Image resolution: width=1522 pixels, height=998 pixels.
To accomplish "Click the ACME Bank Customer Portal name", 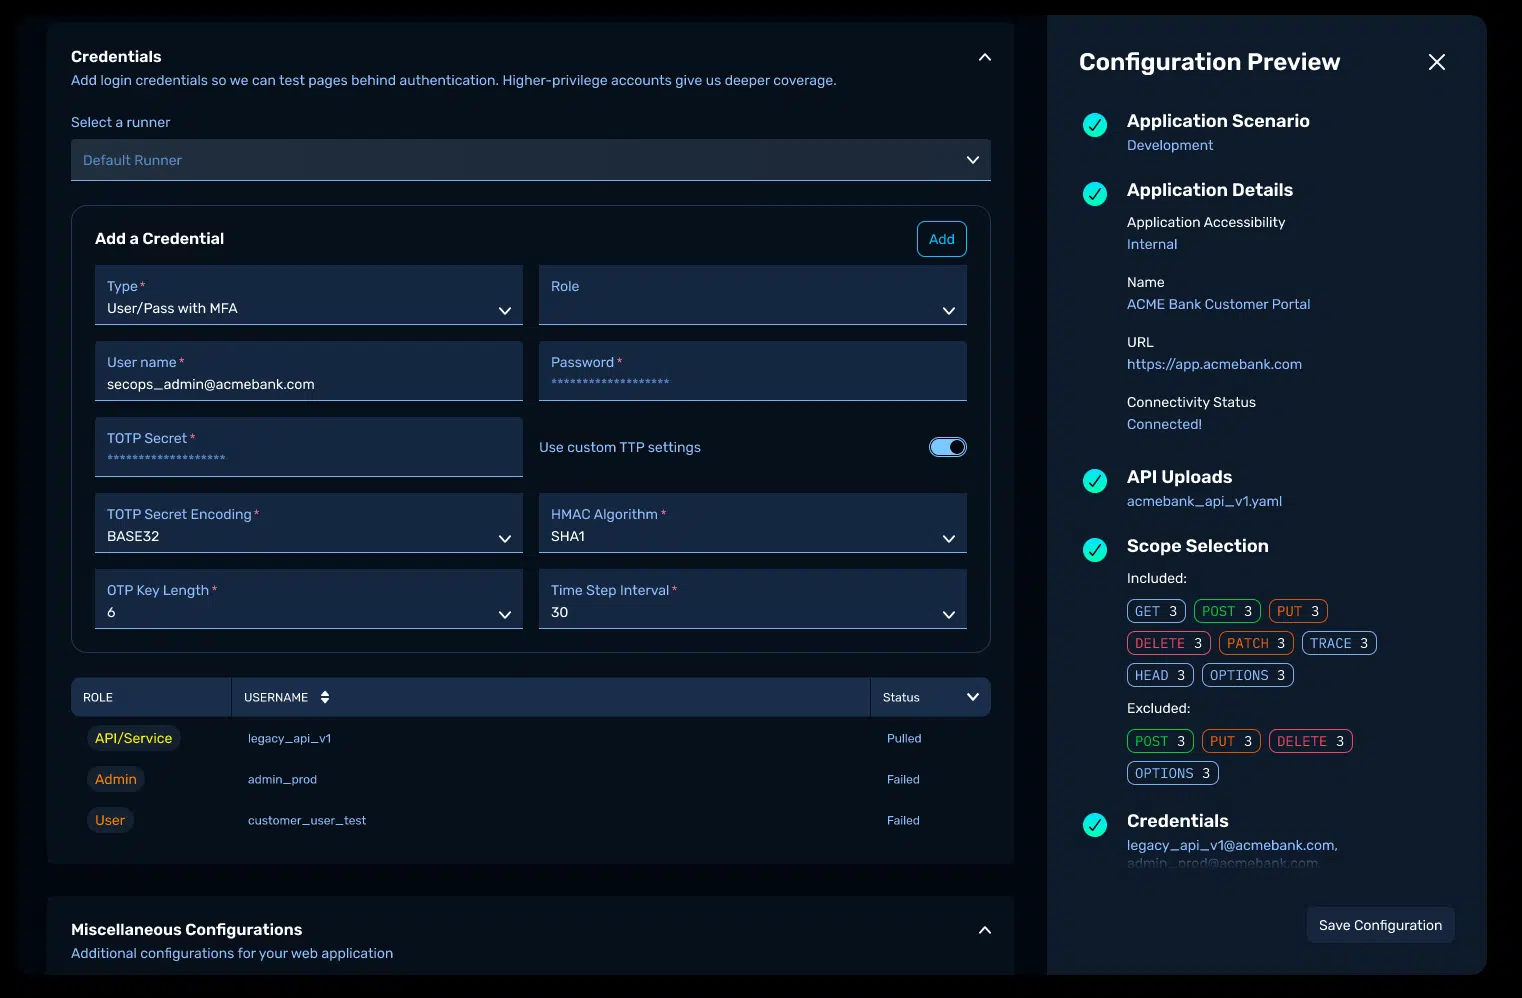I will pyautogui.click(x=1218, y=304).
